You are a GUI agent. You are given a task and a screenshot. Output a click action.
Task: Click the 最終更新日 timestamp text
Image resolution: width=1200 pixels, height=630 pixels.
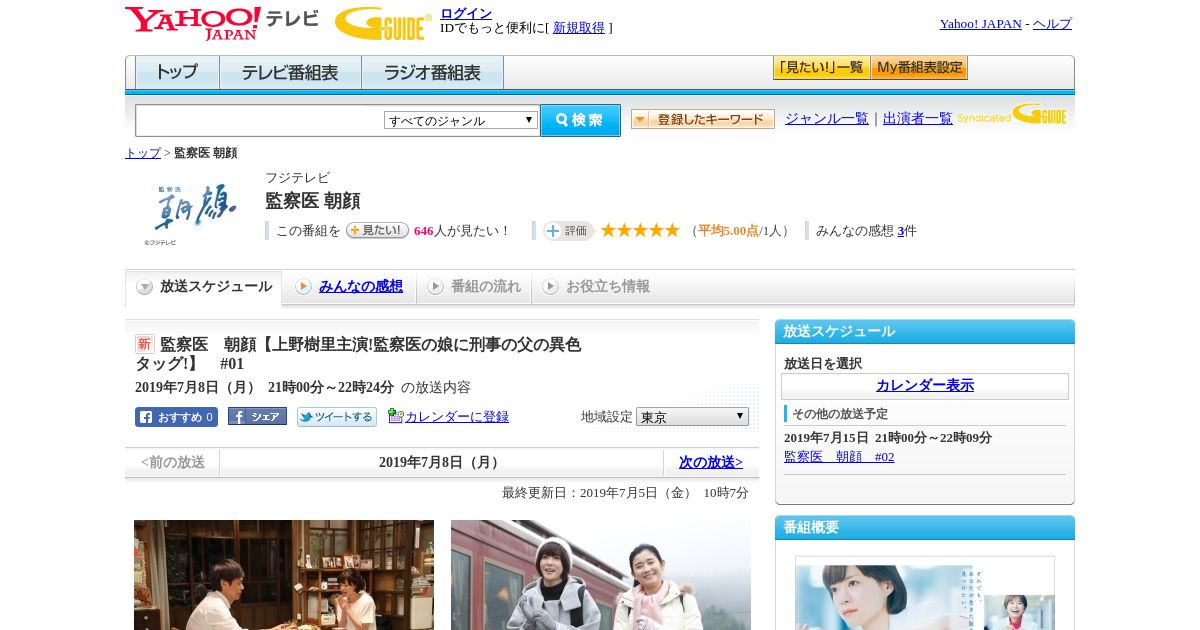tap(625, 493)
